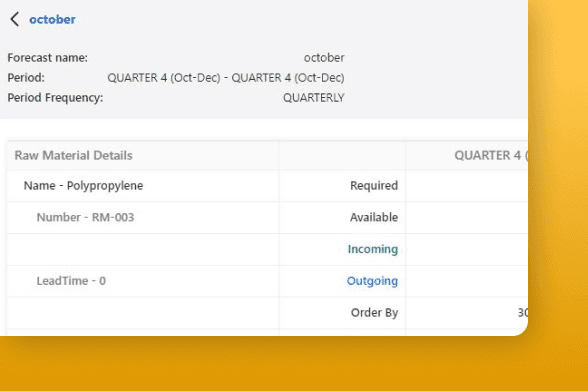Click the QUARTER 4 (Oct-Dec) period value
Viewport: 588px width, 392px height.
pyautogui.click(x=226, y=78)
